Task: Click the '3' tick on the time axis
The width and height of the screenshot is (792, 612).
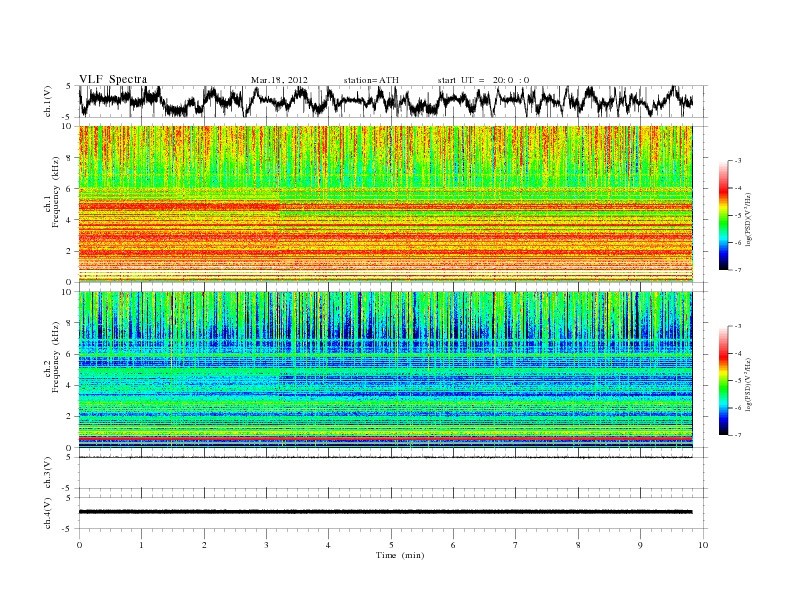Action: click(266, 545)
